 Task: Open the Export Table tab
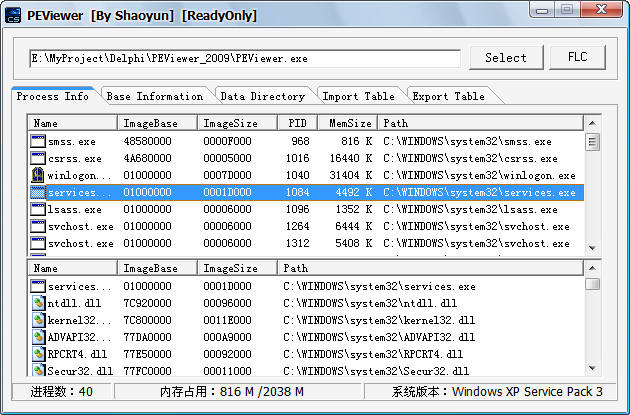click(448, 96)
